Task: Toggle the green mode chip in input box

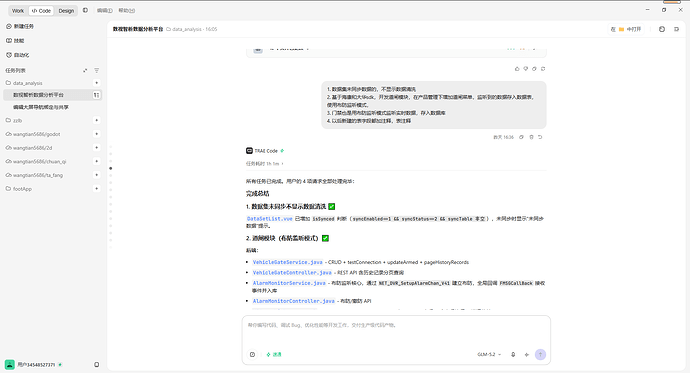Action: (x=274, y=355)
